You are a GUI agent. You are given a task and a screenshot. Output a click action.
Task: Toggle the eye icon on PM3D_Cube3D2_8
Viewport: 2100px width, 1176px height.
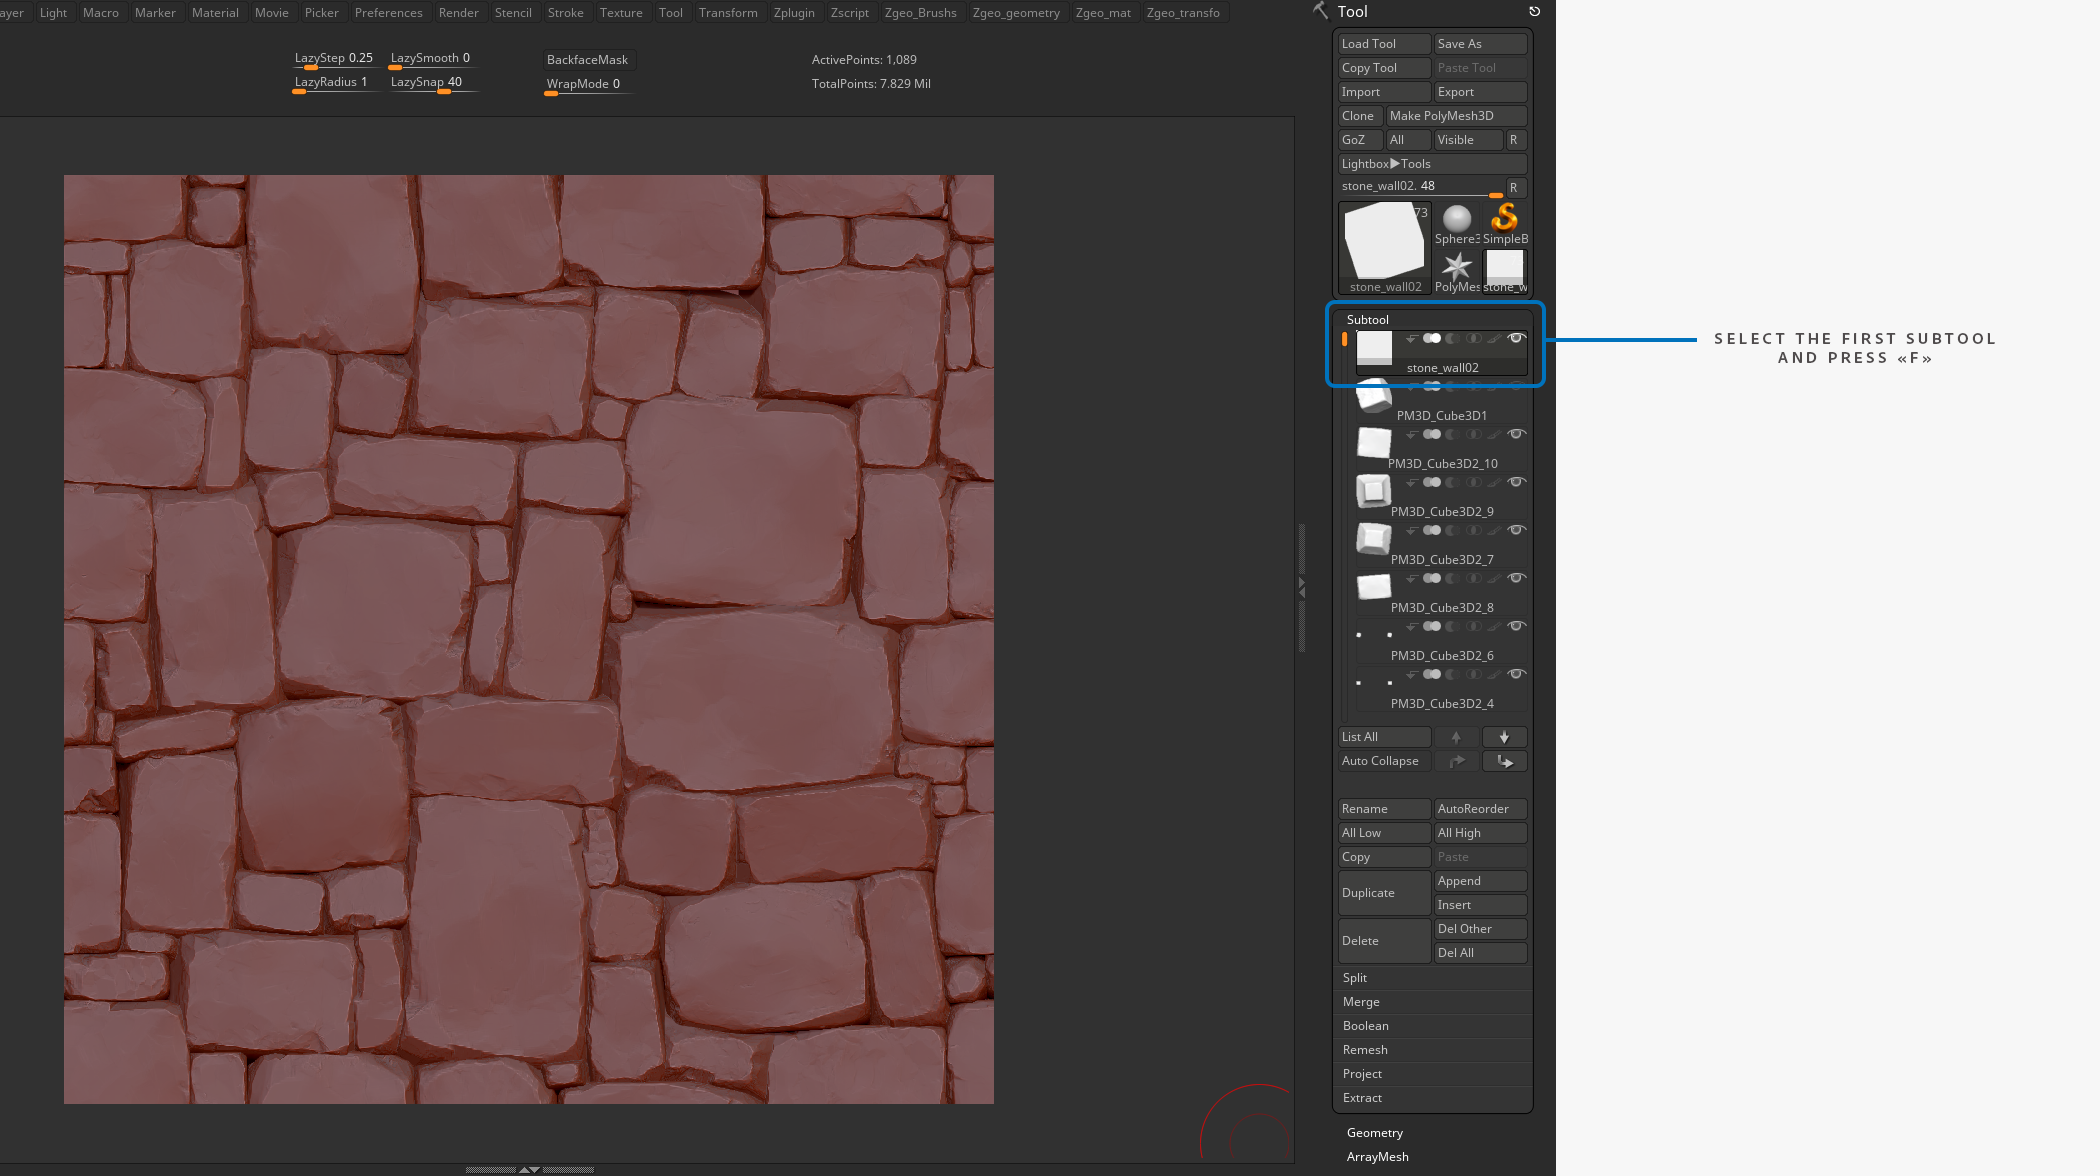coord(1516,579)
